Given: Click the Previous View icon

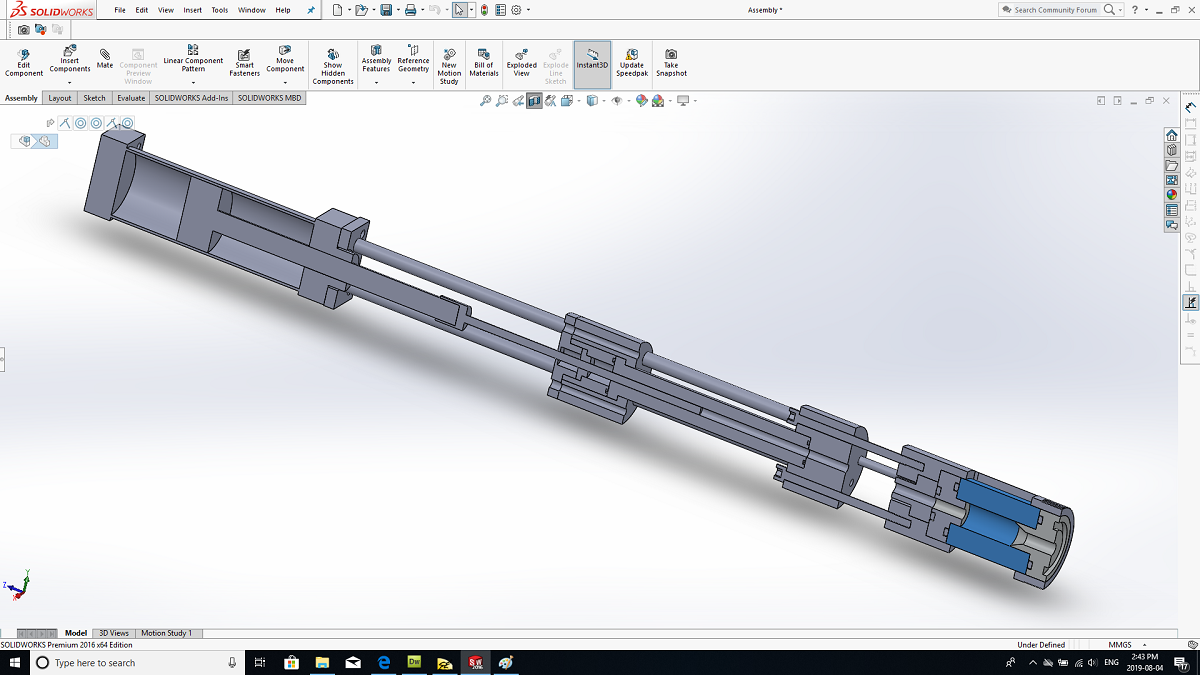Looking at the screenshot, I should tap(518, 101).
